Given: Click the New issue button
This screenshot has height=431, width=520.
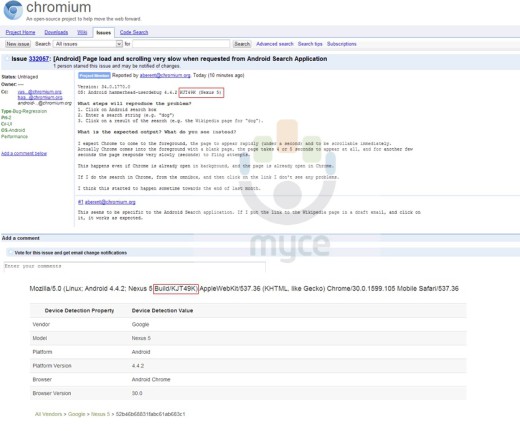Looking at the screenshot, I should (x=18, y=44).
